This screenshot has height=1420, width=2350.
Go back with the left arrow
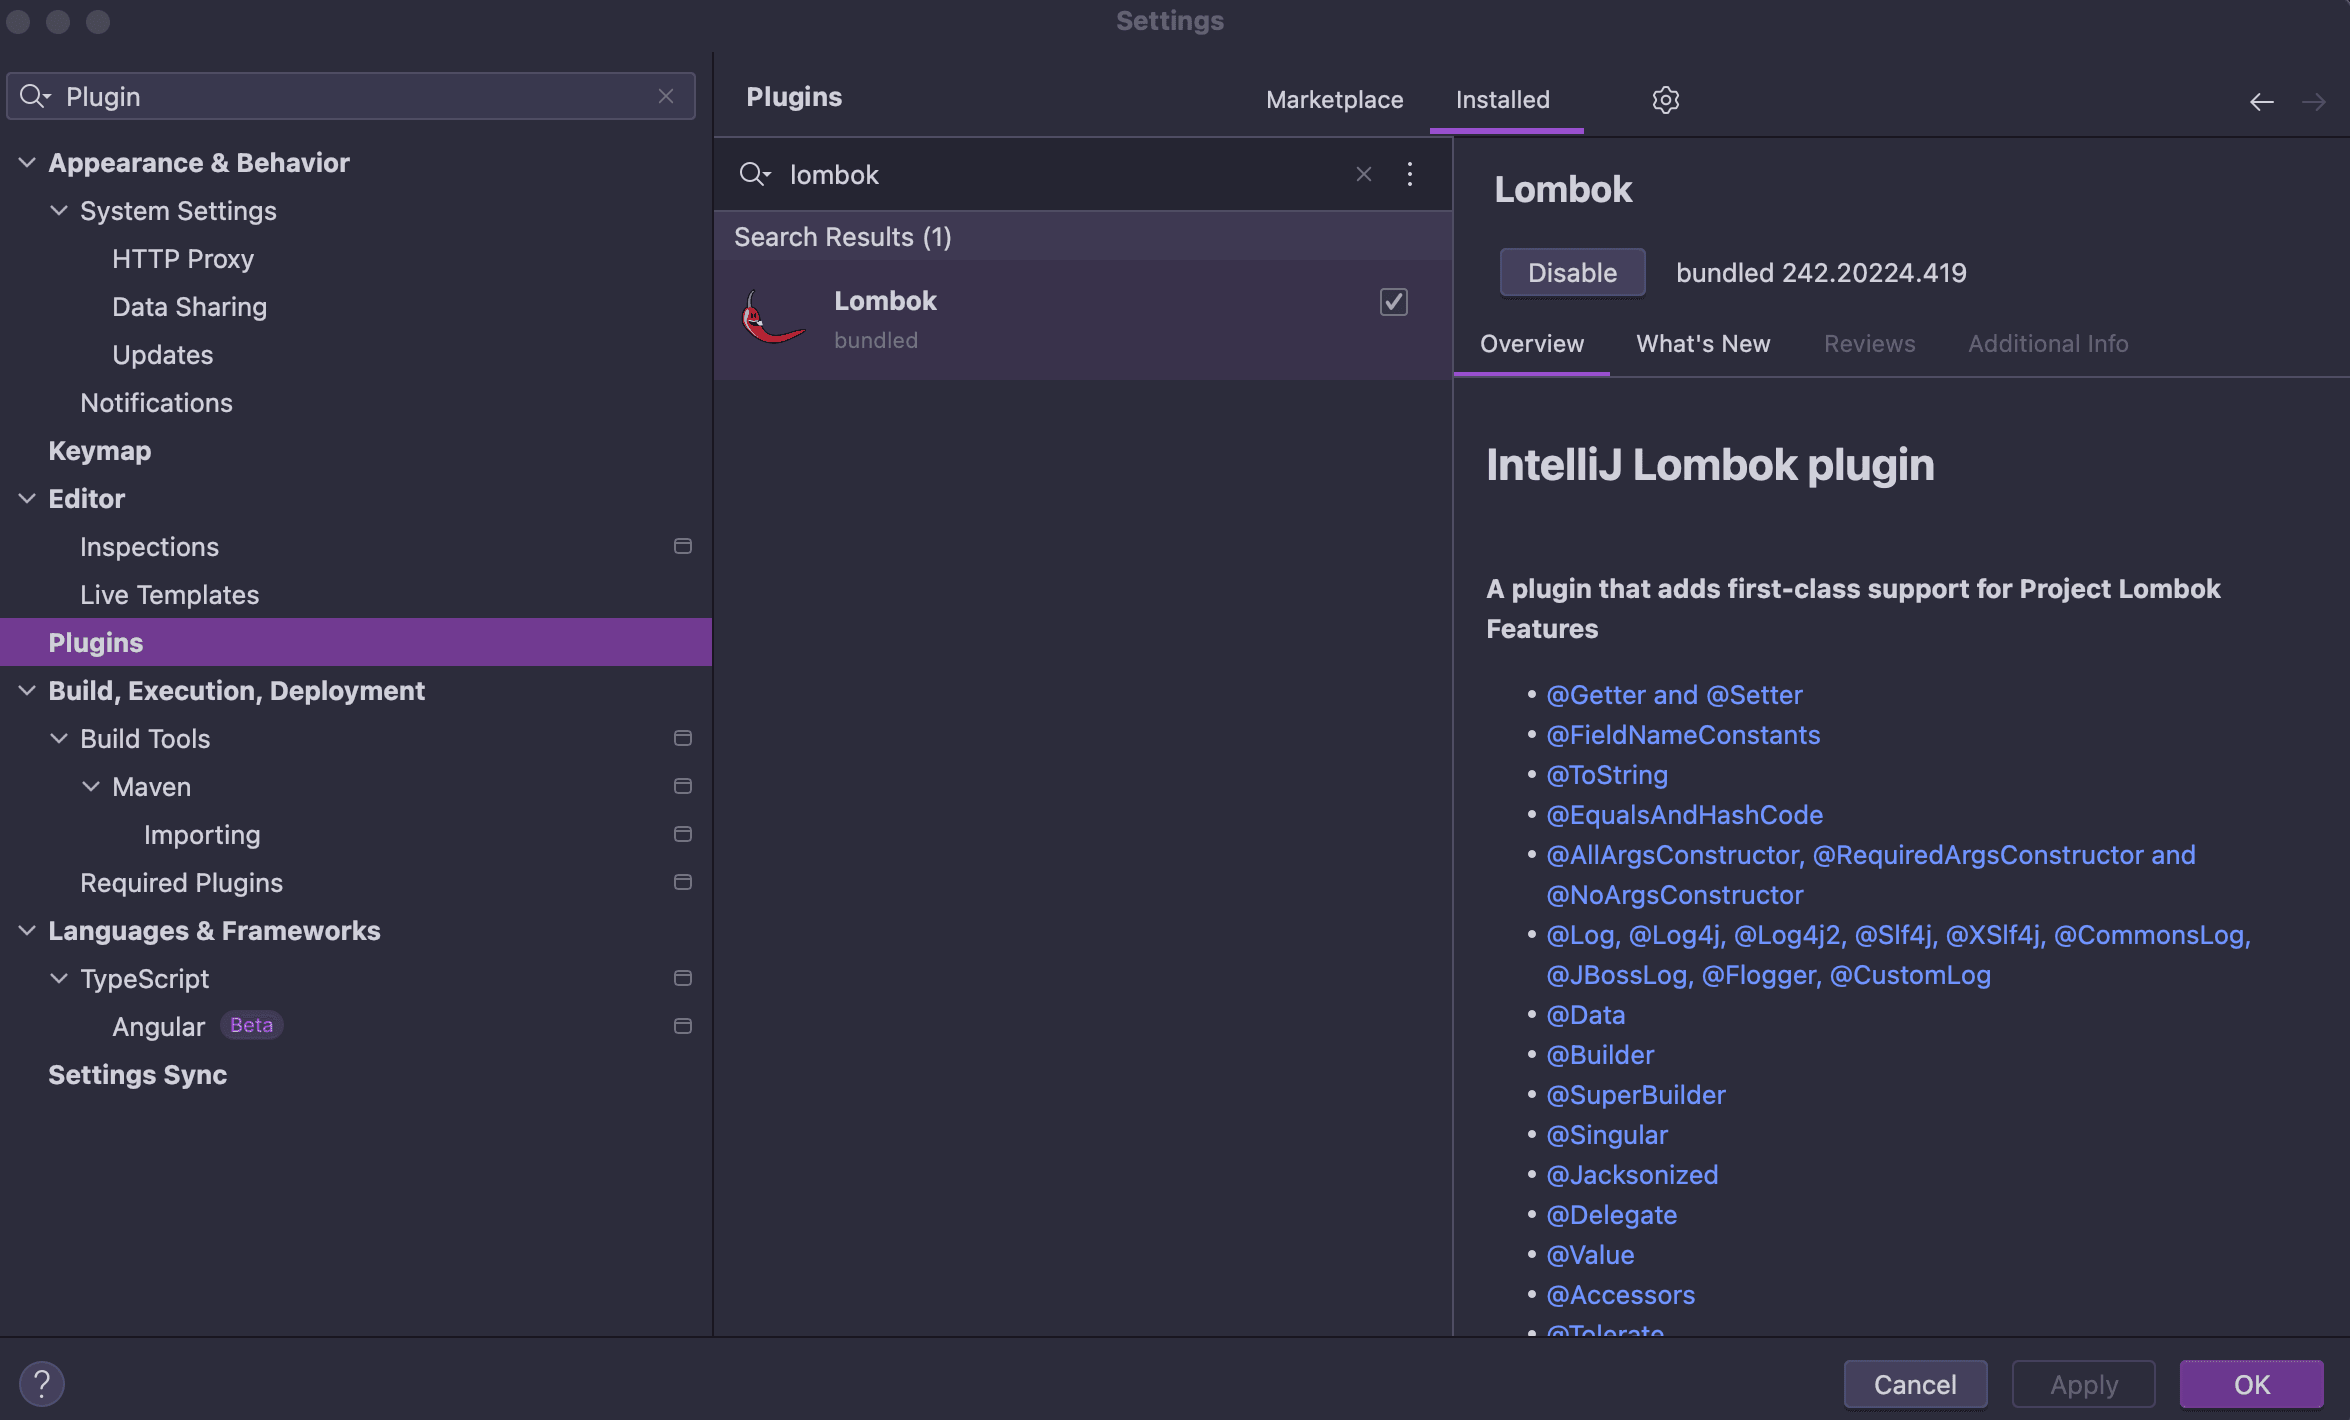coord(2261,101)
